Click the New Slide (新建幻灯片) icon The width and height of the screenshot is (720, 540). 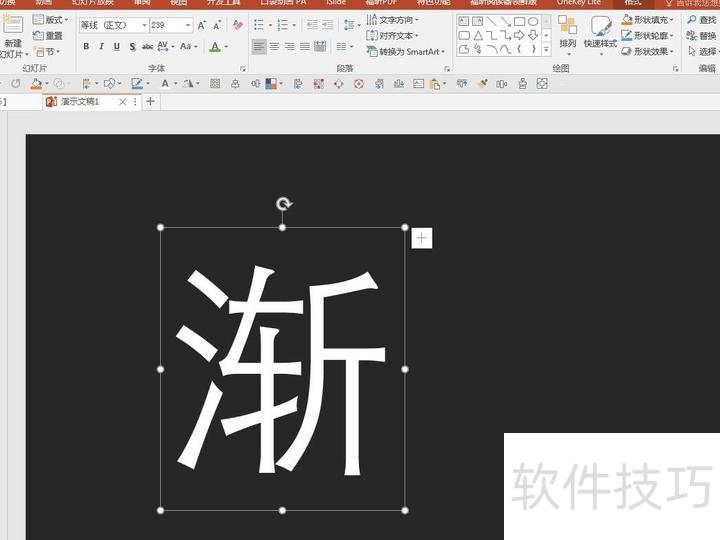point(13,28)
